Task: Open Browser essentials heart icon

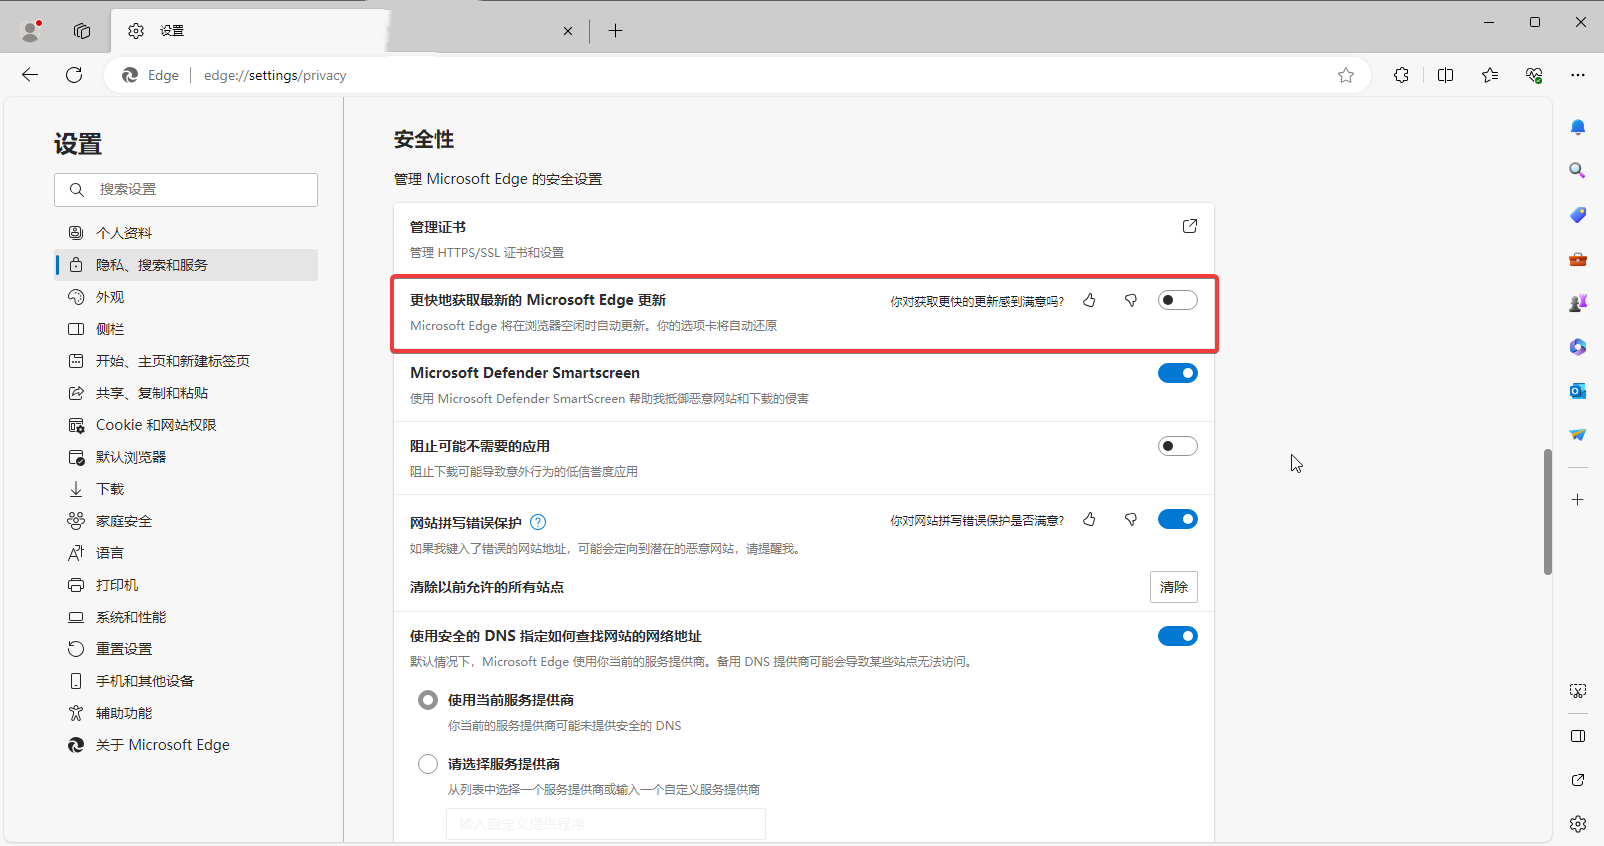Action: [1534, 75]
